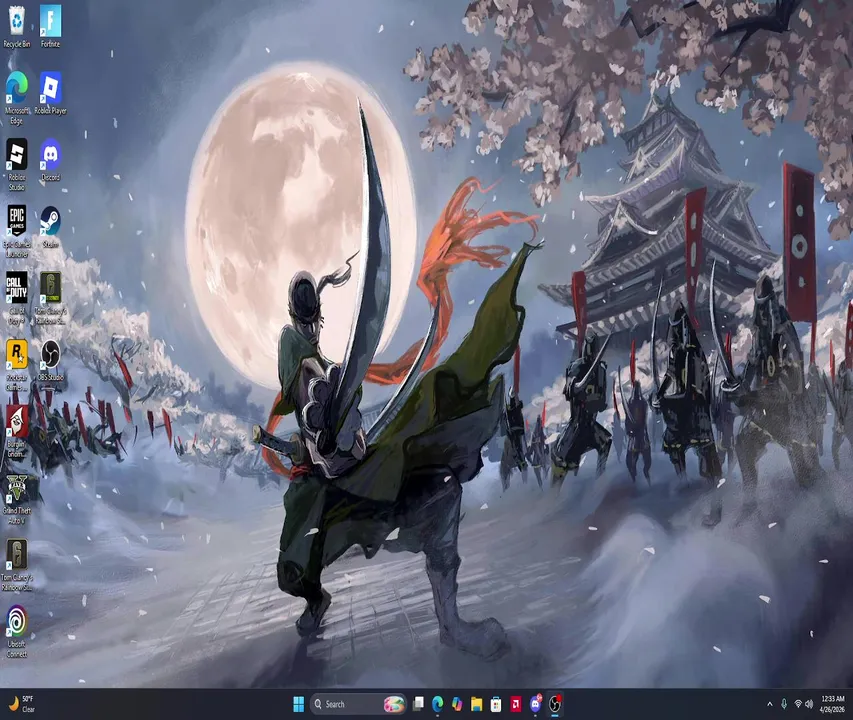Select the Rainbow Six shortcut above Ubisoft Connect
853x720 pixels.
[17, 565]
